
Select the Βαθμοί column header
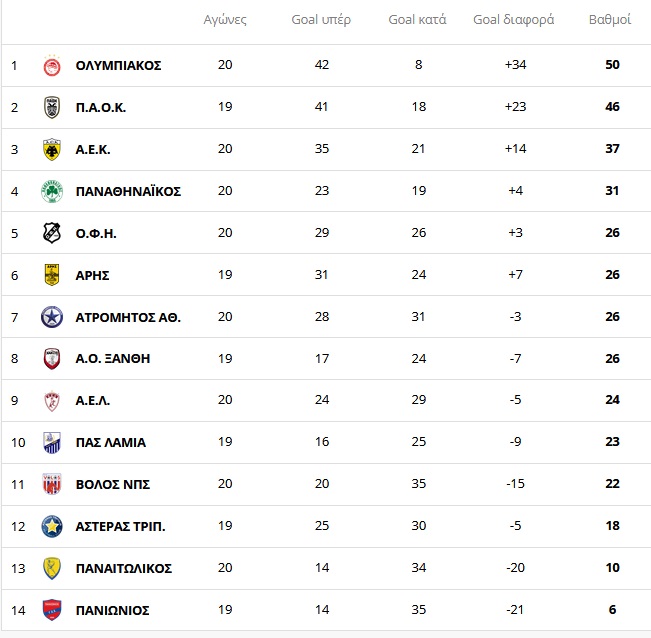click(x=610, y=20)
